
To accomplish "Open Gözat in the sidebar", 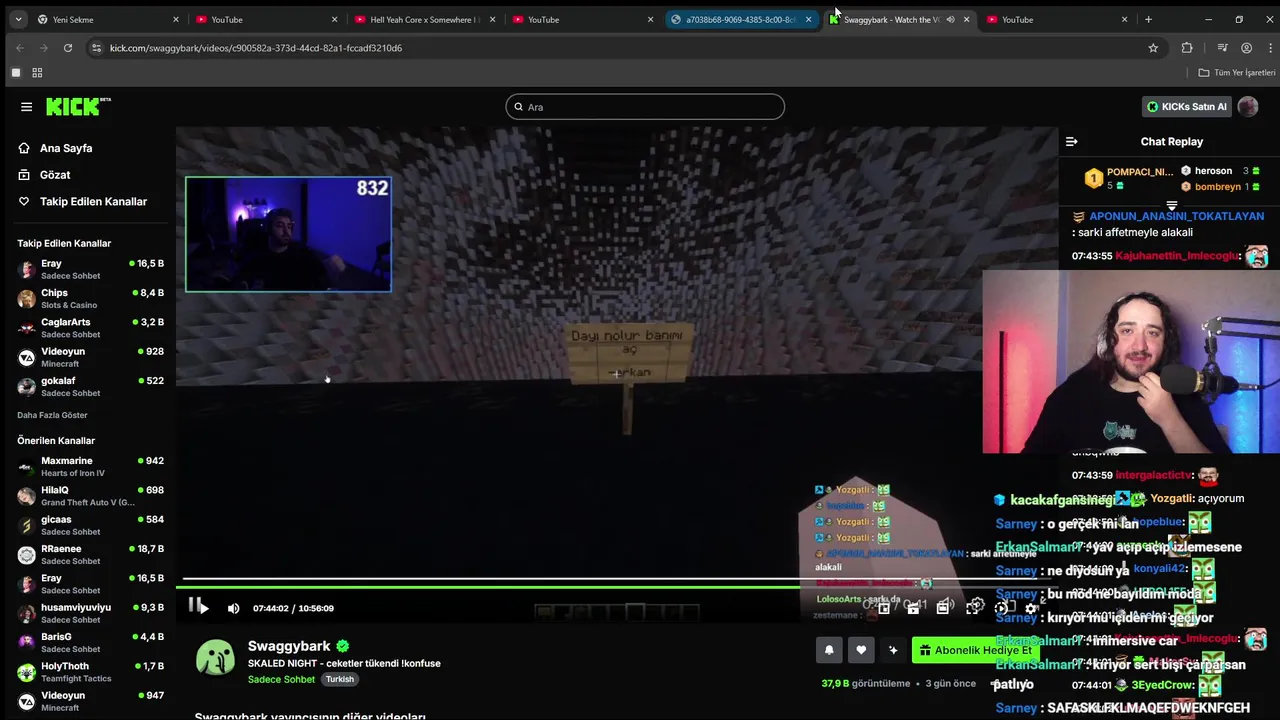I will pos(55,175).
